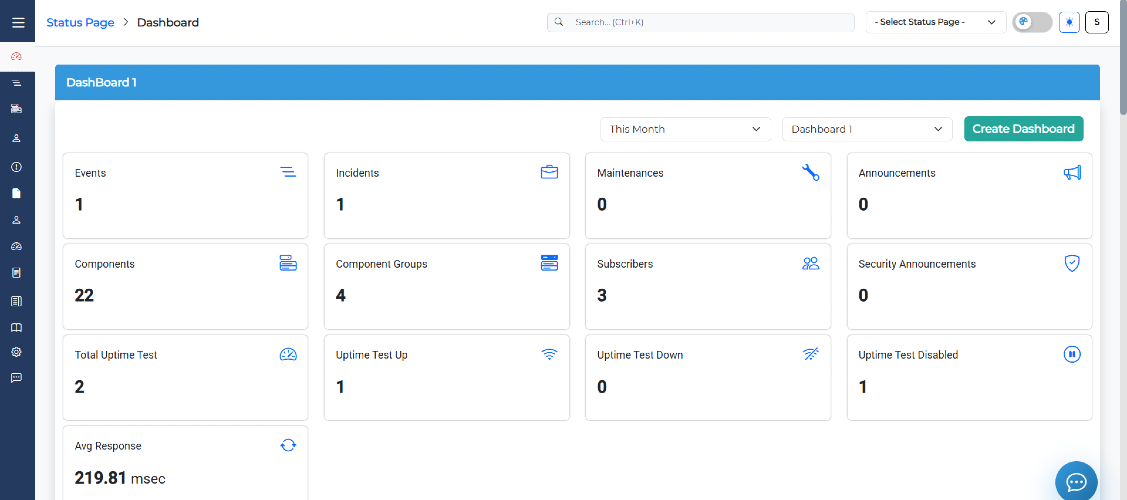Open the alert exclamation sidebar icon
This screenshot has height=500, width=1127.
point(17,167)
